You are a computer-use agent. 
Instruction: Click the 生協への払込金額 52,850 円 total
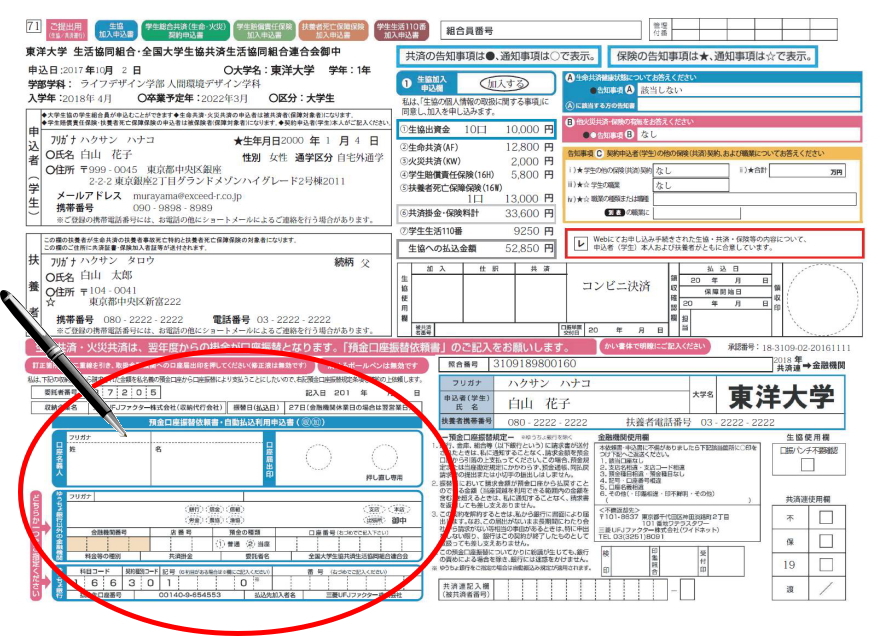click(476, 248)
